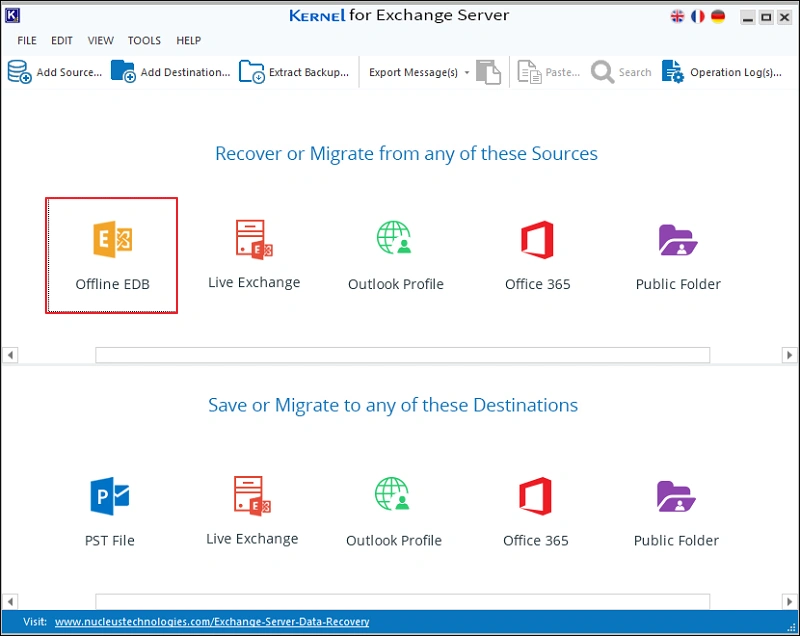The width and height of the screenshot is (800, 636).
Task: Click the Add Source... text label
Action: pos(69,72)
